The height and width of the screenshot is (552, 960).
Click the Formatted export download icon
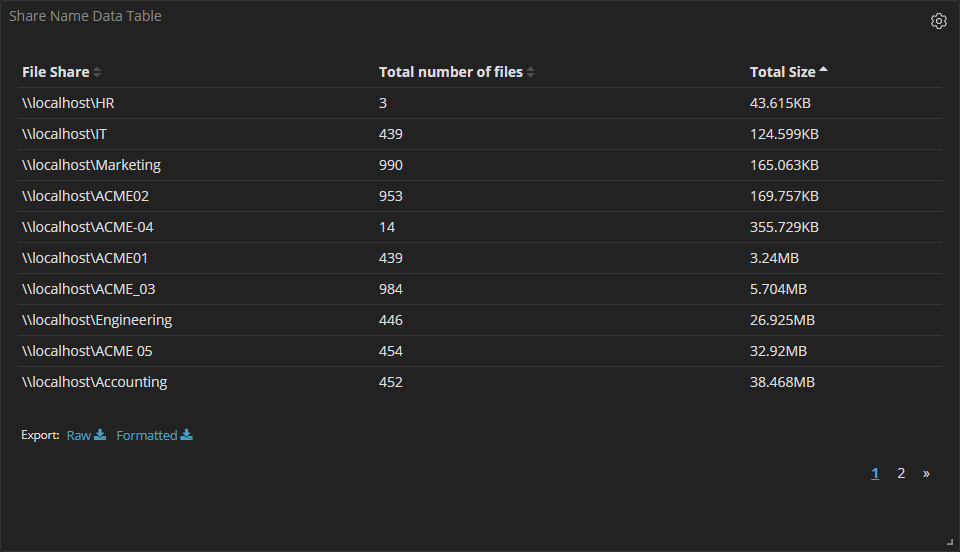(x=187, y=435)
